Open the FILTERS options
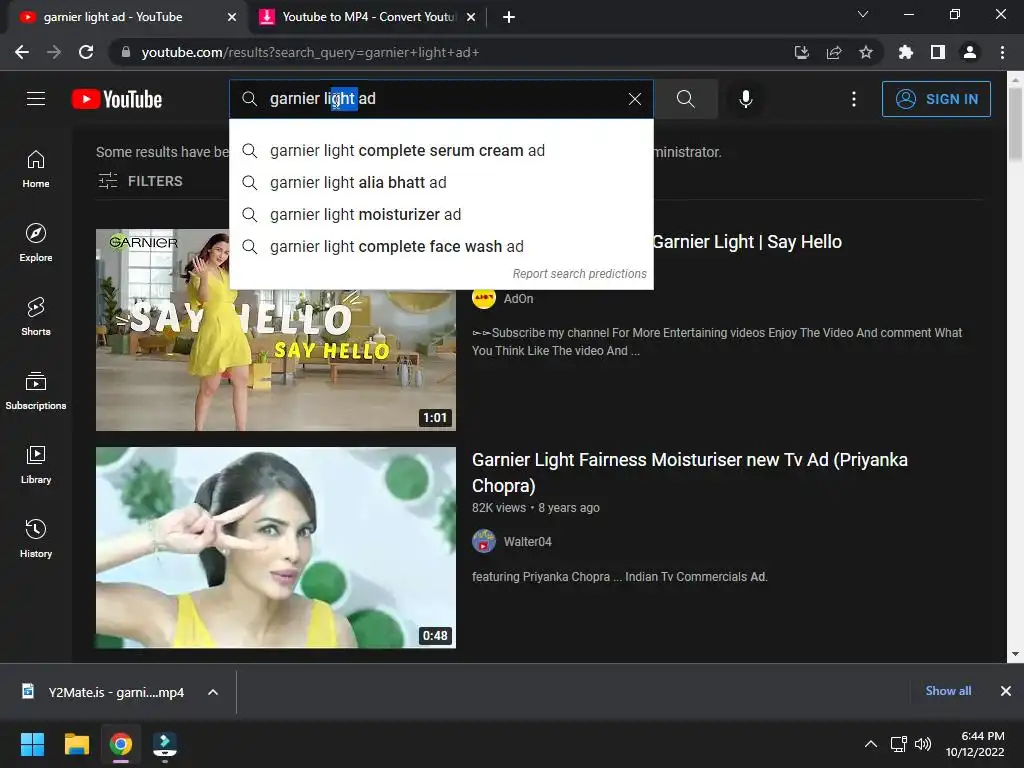Image resolution: width=1024 pixels, height=768 pixels. coord(140,181)
